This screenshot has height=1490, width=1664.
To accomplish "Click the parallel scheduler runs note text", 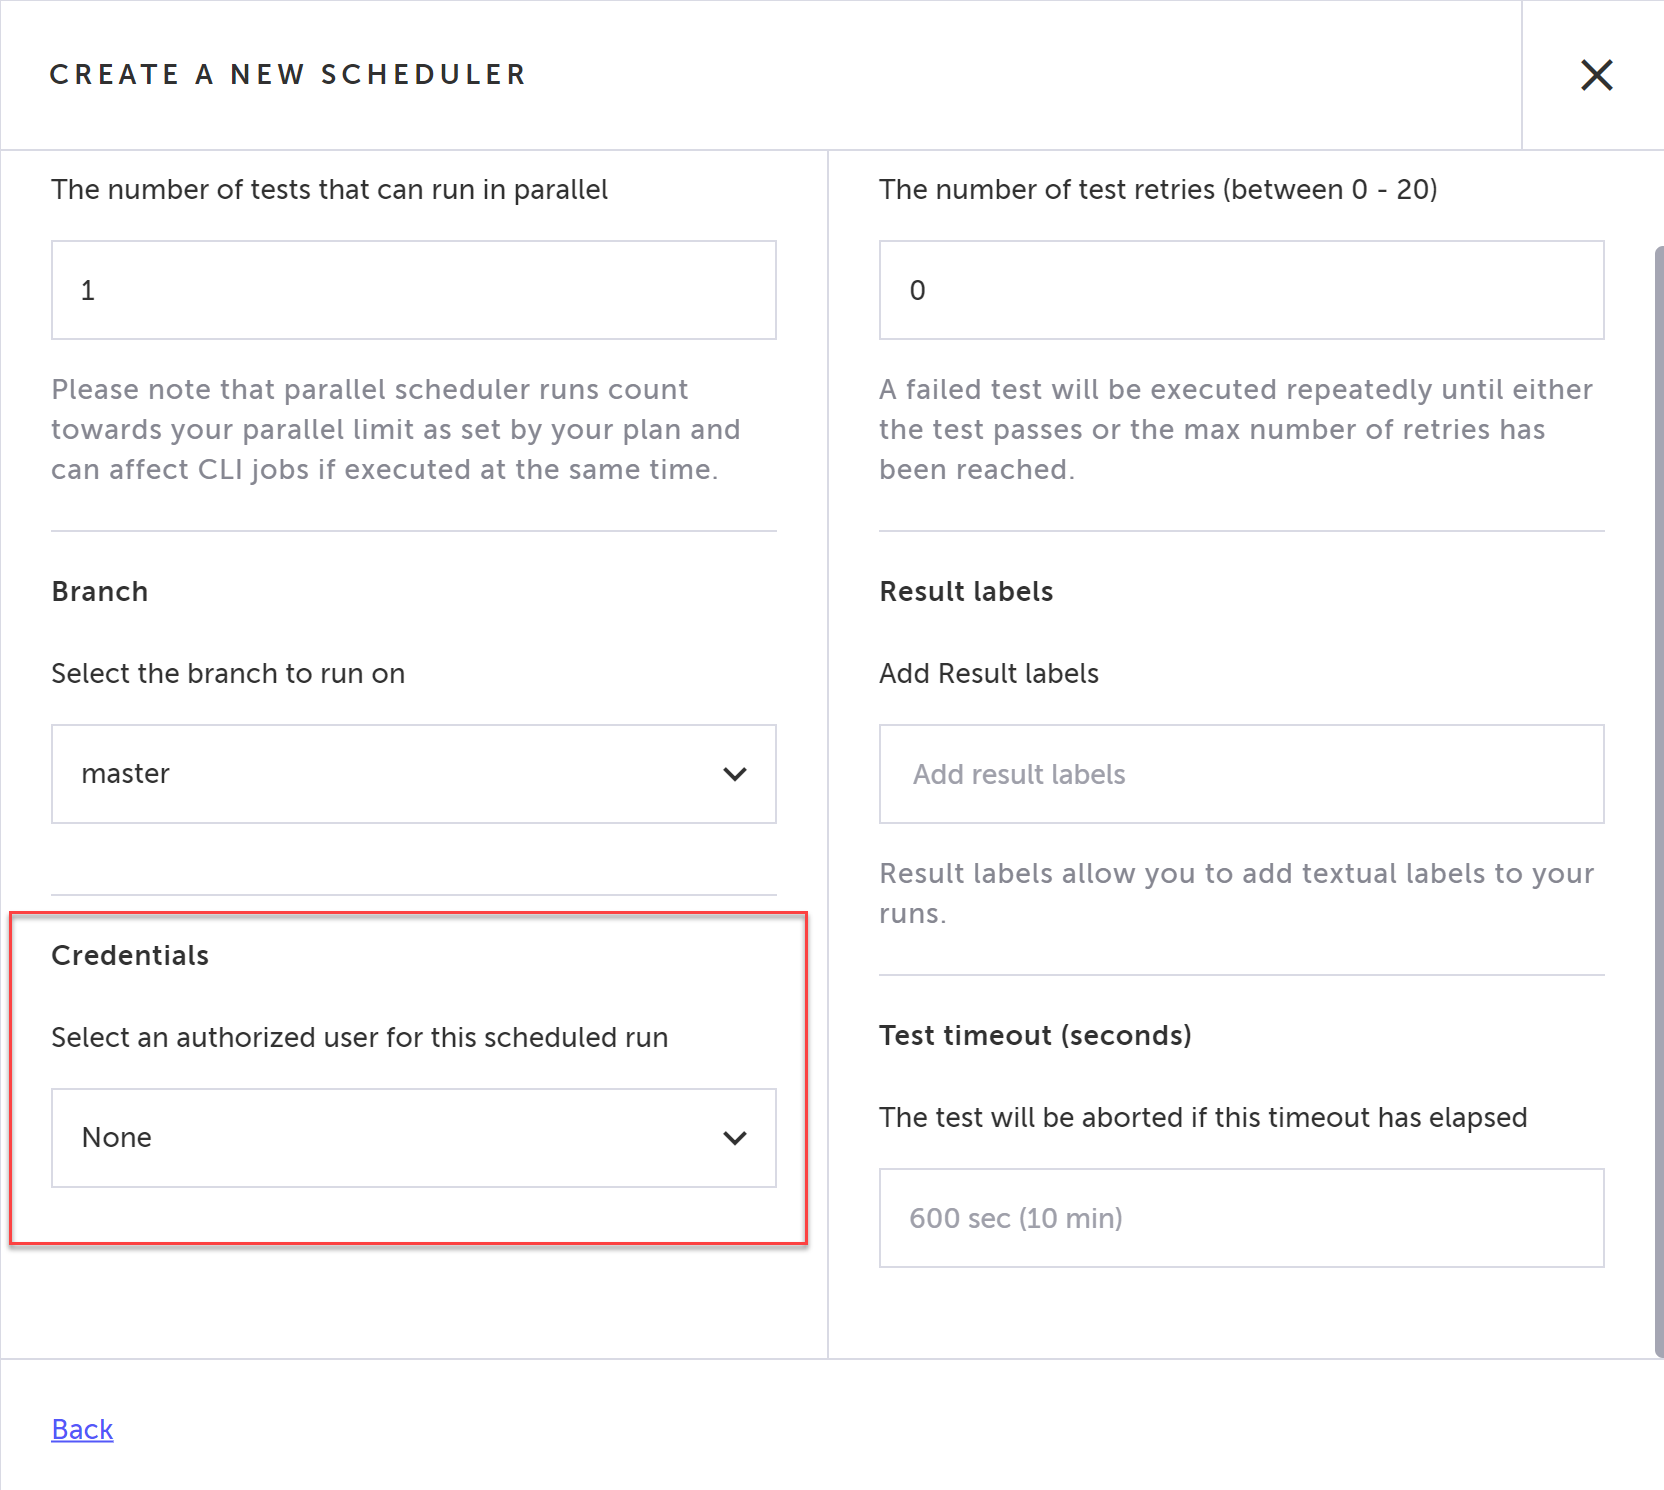I will [395, 429].
